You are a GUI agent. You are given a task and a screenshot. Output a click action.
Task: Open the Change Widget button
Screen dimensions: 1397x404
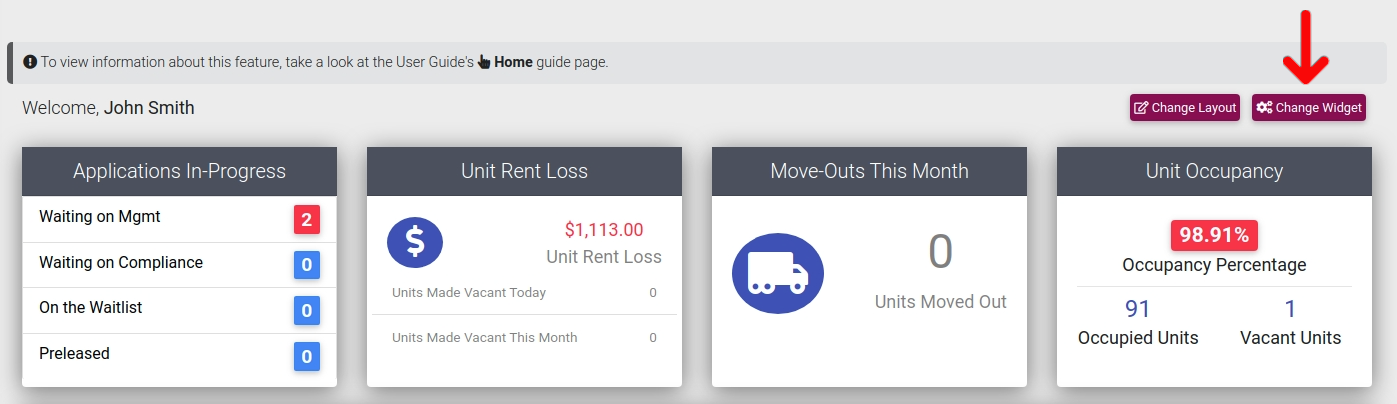click(x=1309, y=108)
